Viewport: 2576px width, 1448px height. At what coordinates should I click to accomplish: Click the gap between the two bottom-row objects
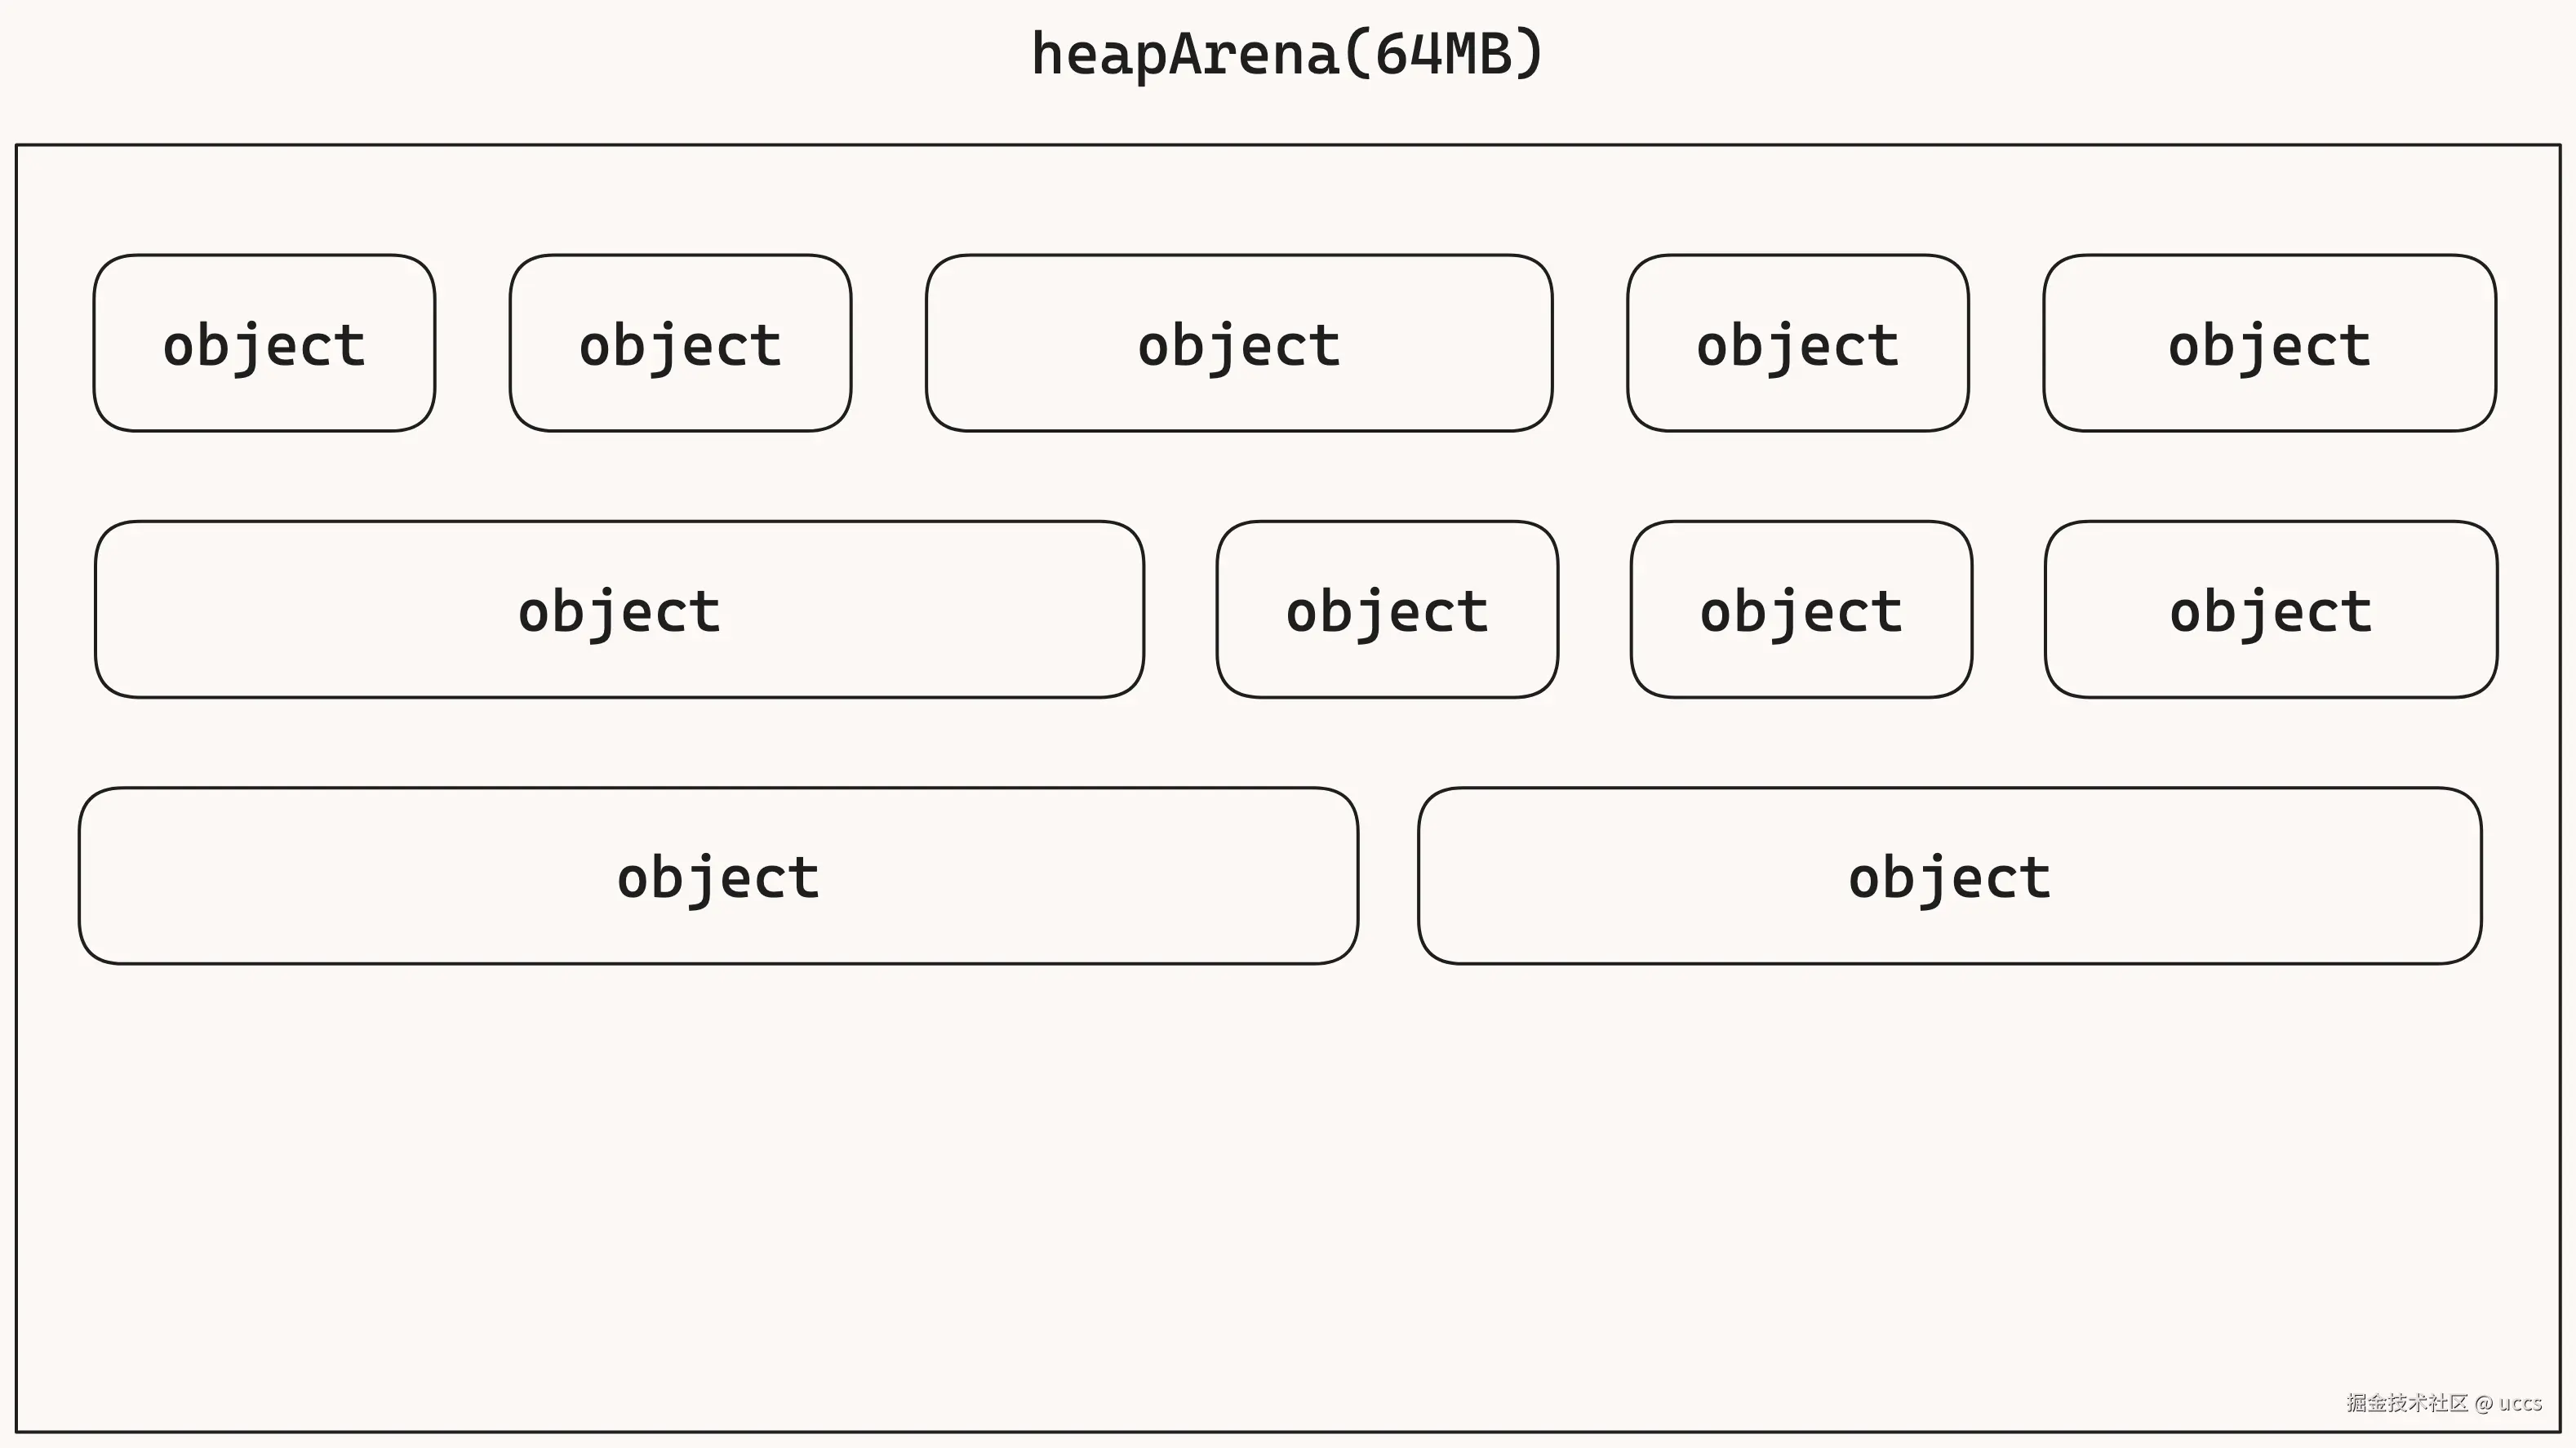tap(1388, 876)
